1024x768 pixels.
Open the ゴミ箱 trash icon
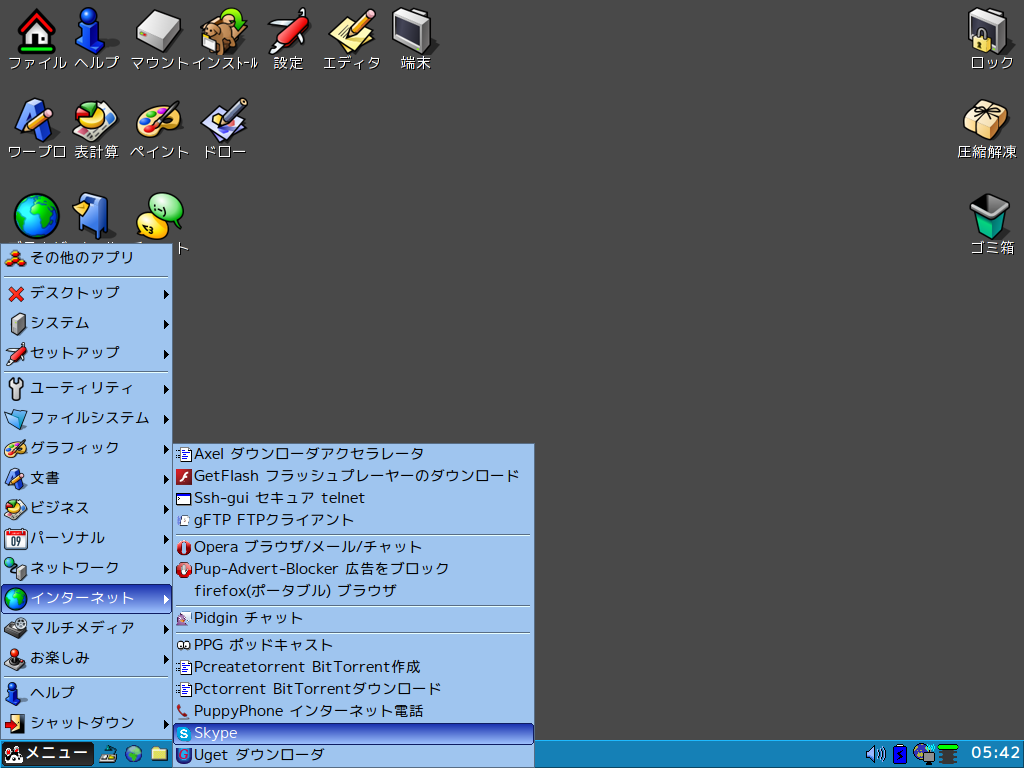pos(990,216)
